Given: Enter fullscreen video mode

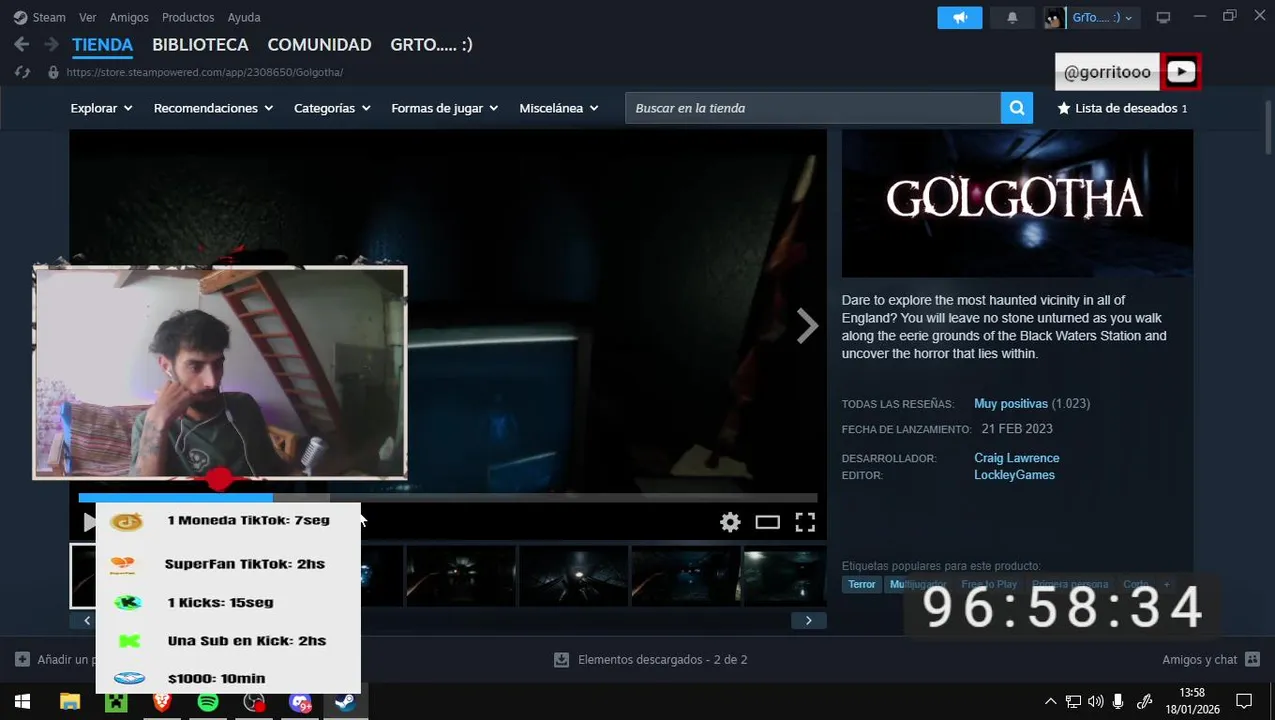Looking at the screenshot, I should coord(805,522).
